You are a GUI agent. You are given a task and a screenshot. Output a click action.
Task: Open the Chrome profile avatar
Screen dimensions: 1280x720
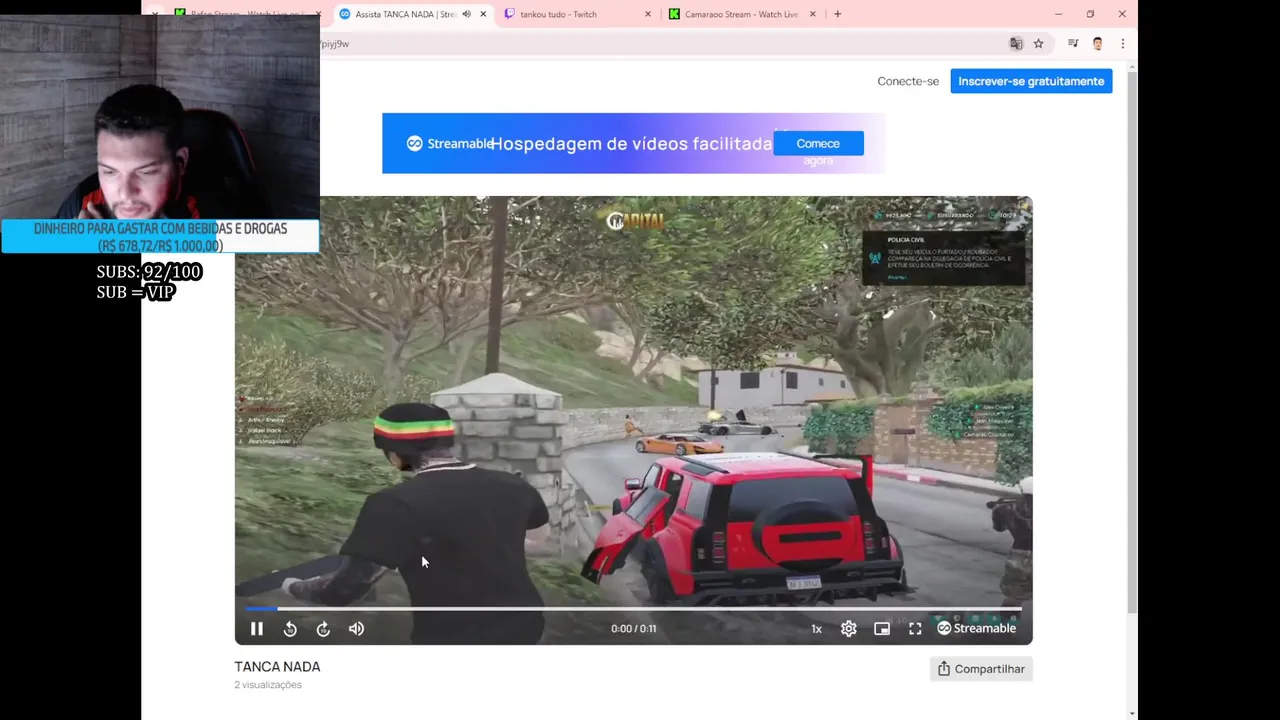(x=1097, y=44)
